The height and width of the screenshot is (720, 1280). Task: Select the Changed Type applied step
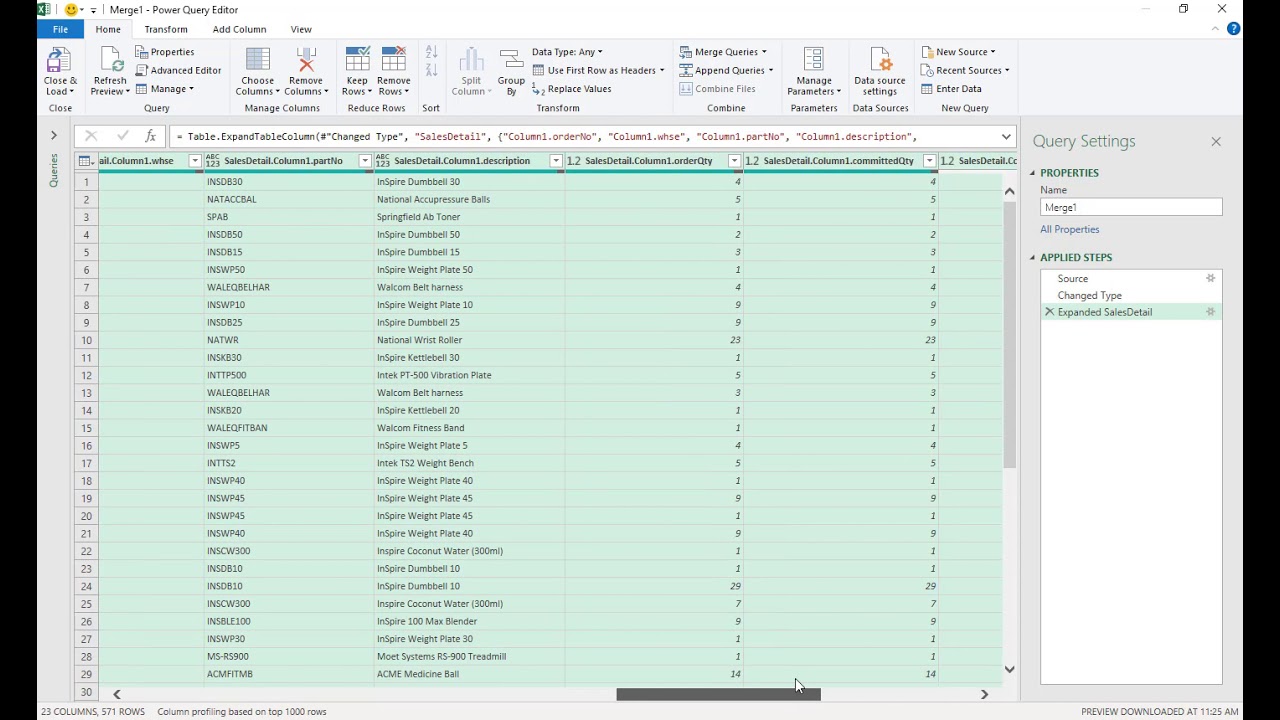click(1090, 296)
